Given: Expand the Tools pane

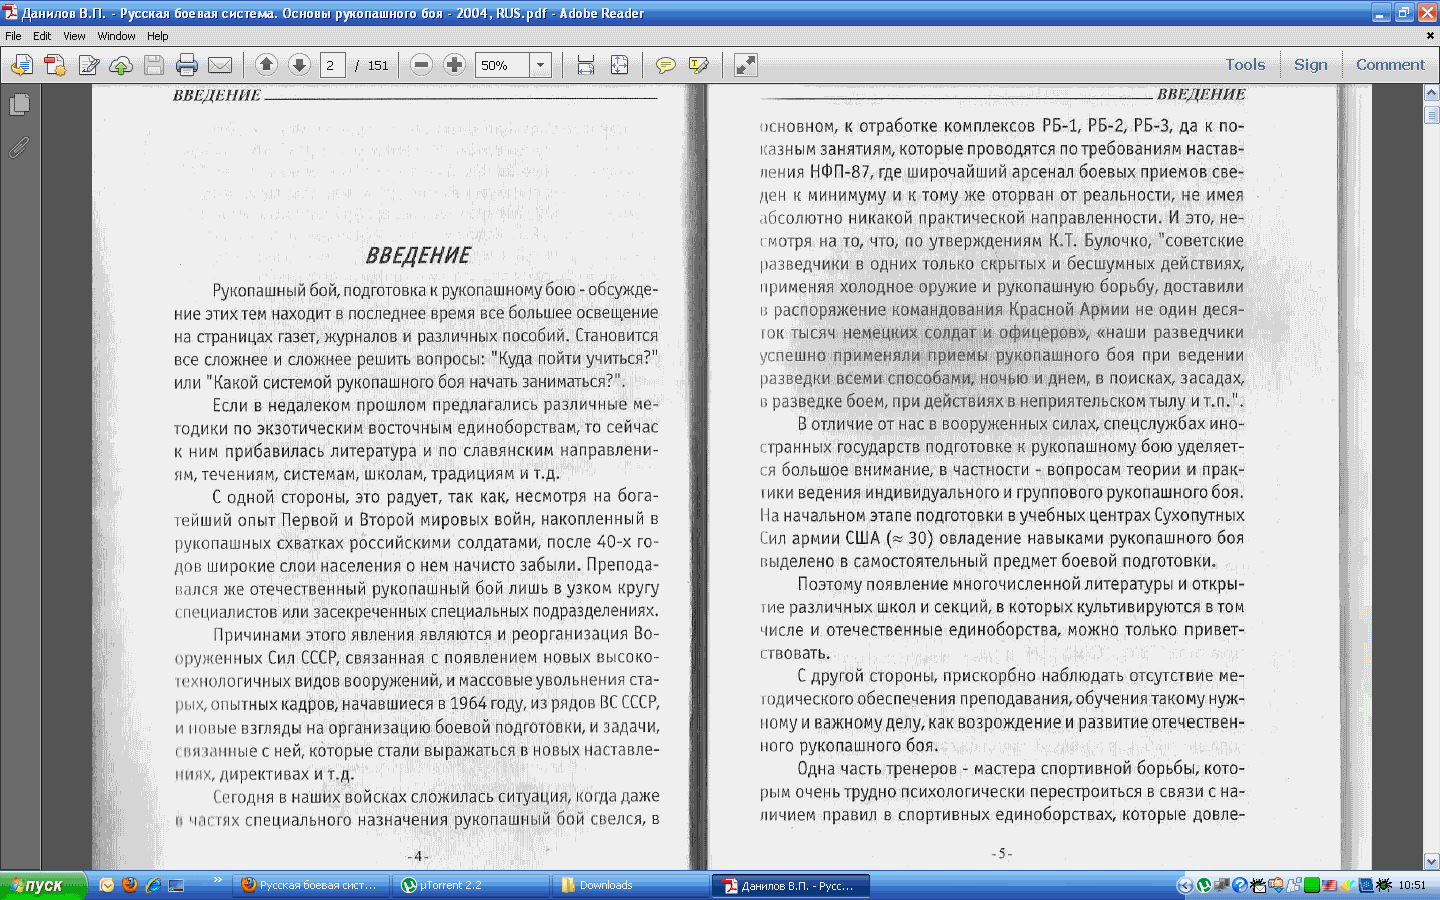Looking at the screenshot, I should click(1245, 65).
